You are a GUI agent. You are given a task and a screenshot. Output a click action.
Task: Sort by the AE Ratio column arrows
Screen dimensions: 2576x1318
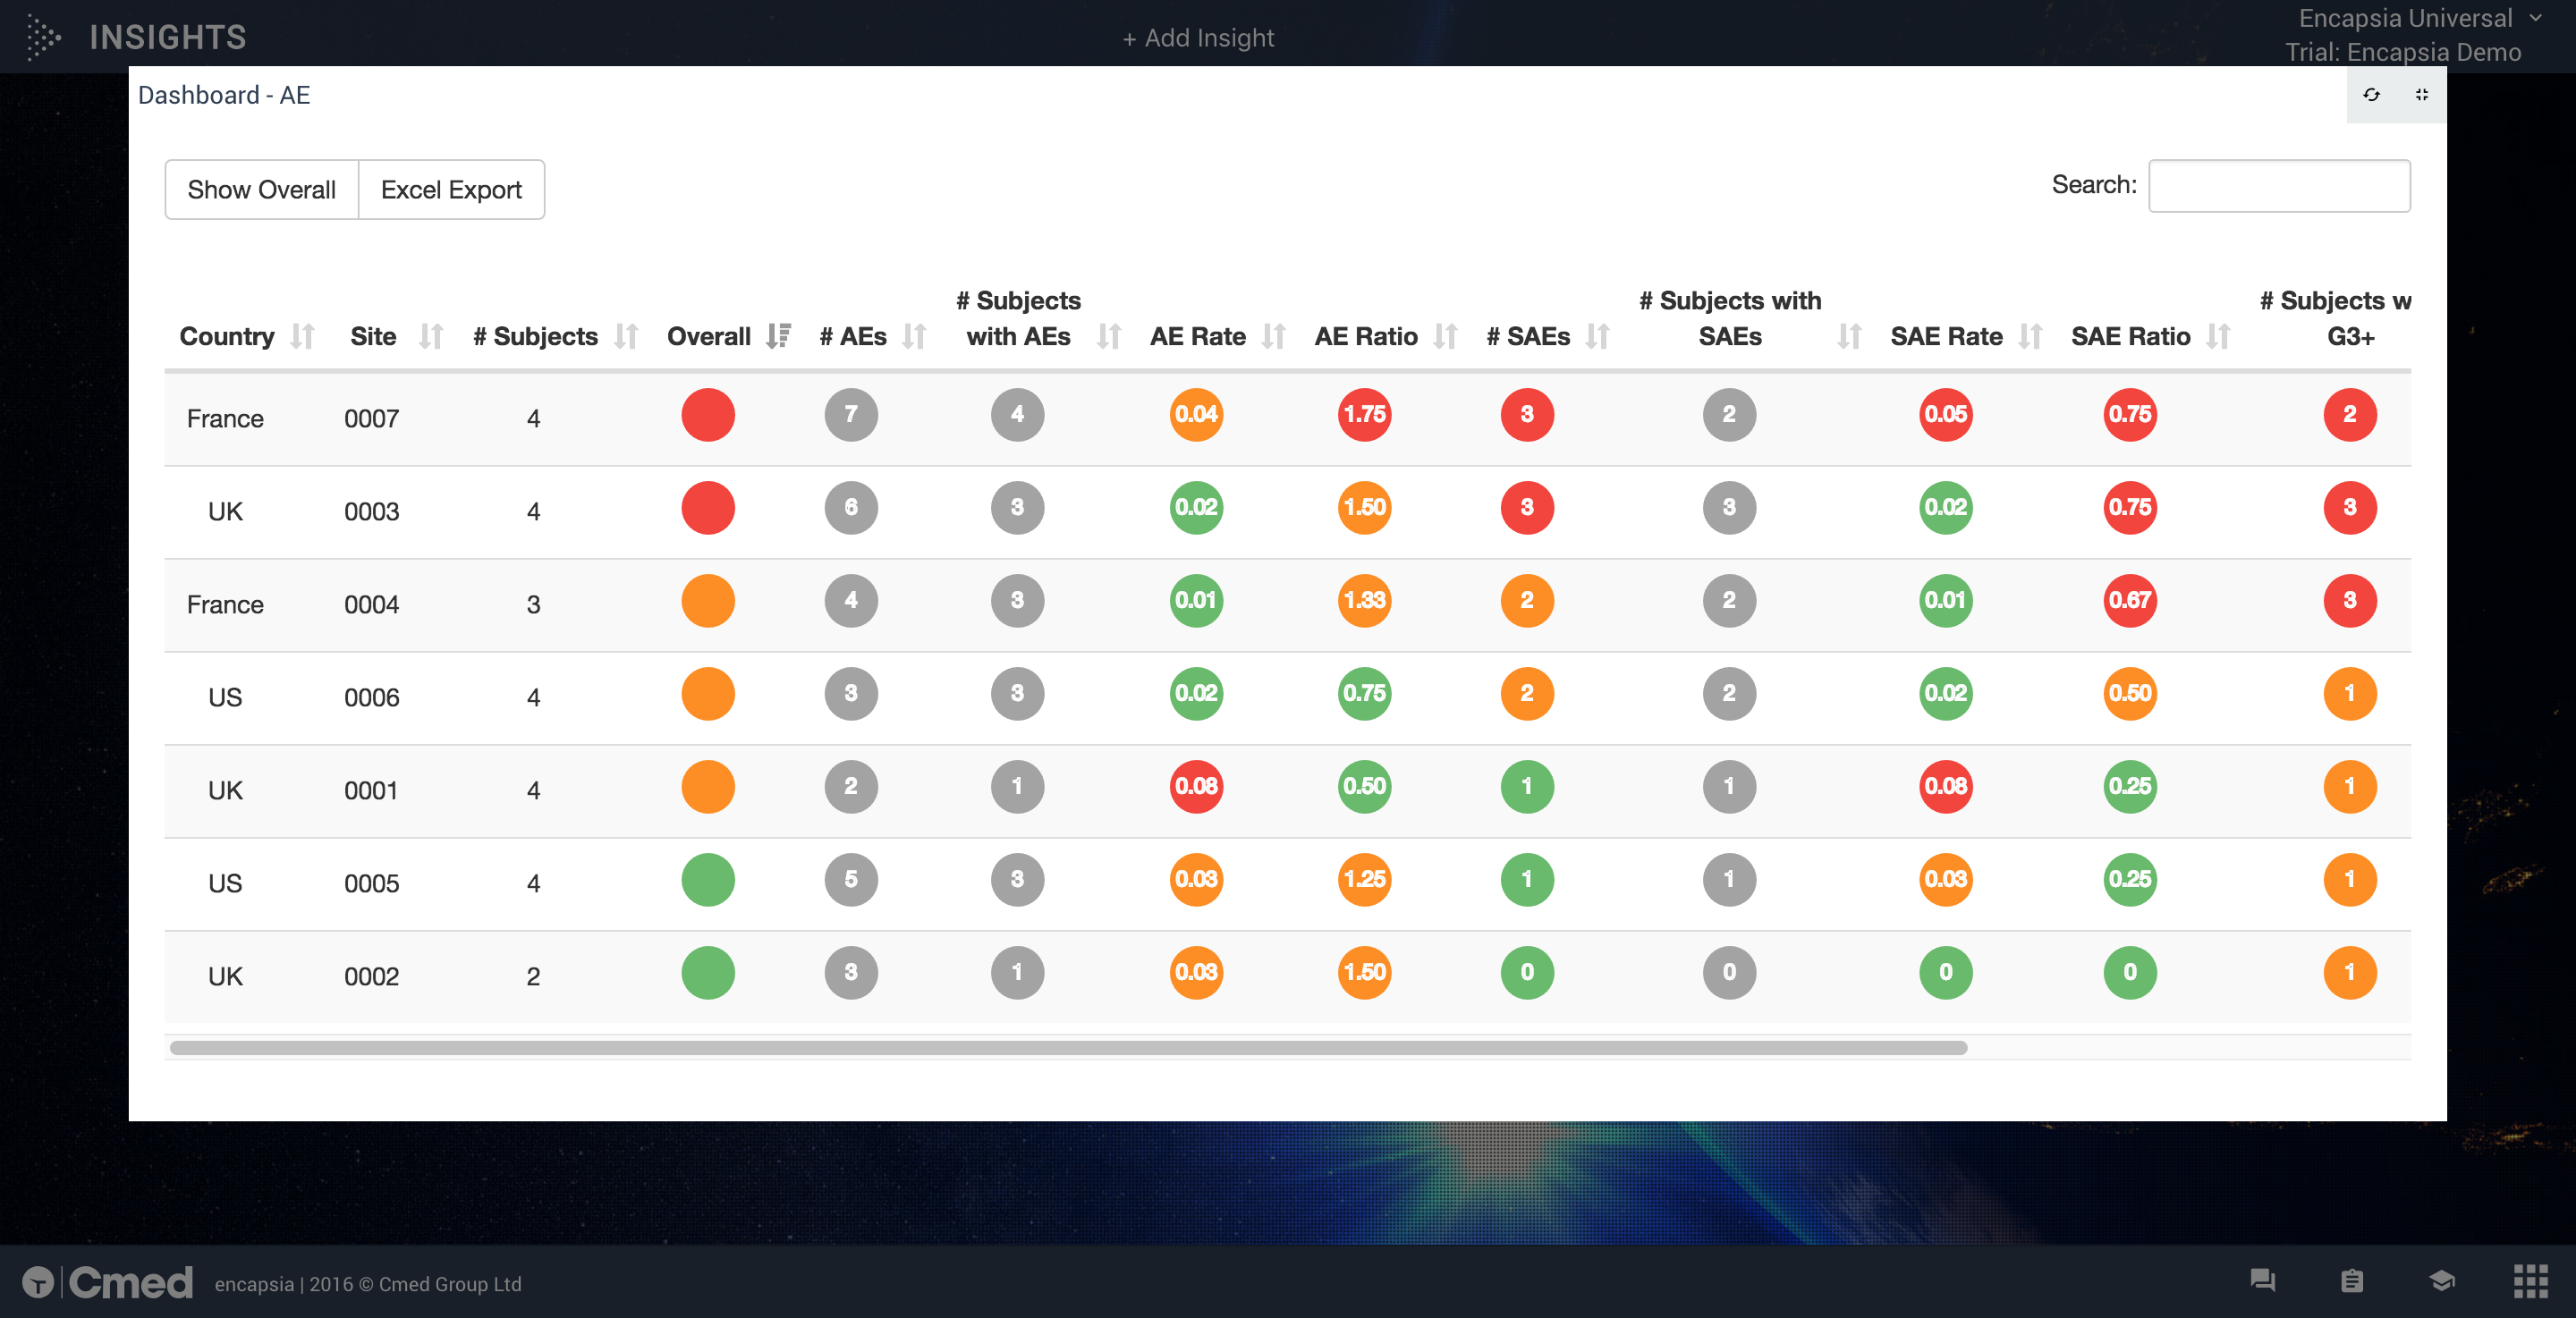click(1445, 337)
